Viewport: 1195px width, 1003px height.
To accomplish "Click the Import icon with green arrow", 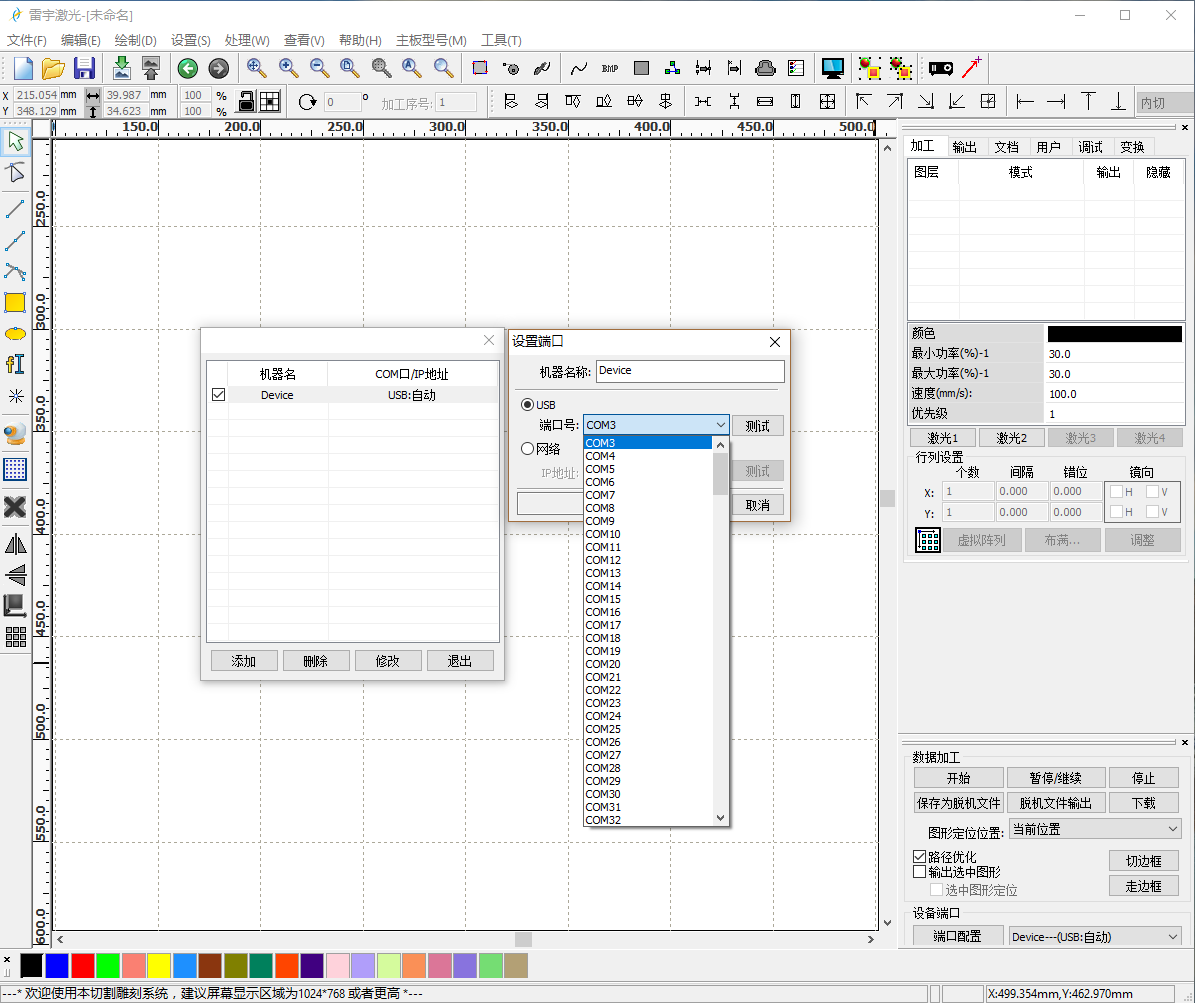I will tap(121, 69).
